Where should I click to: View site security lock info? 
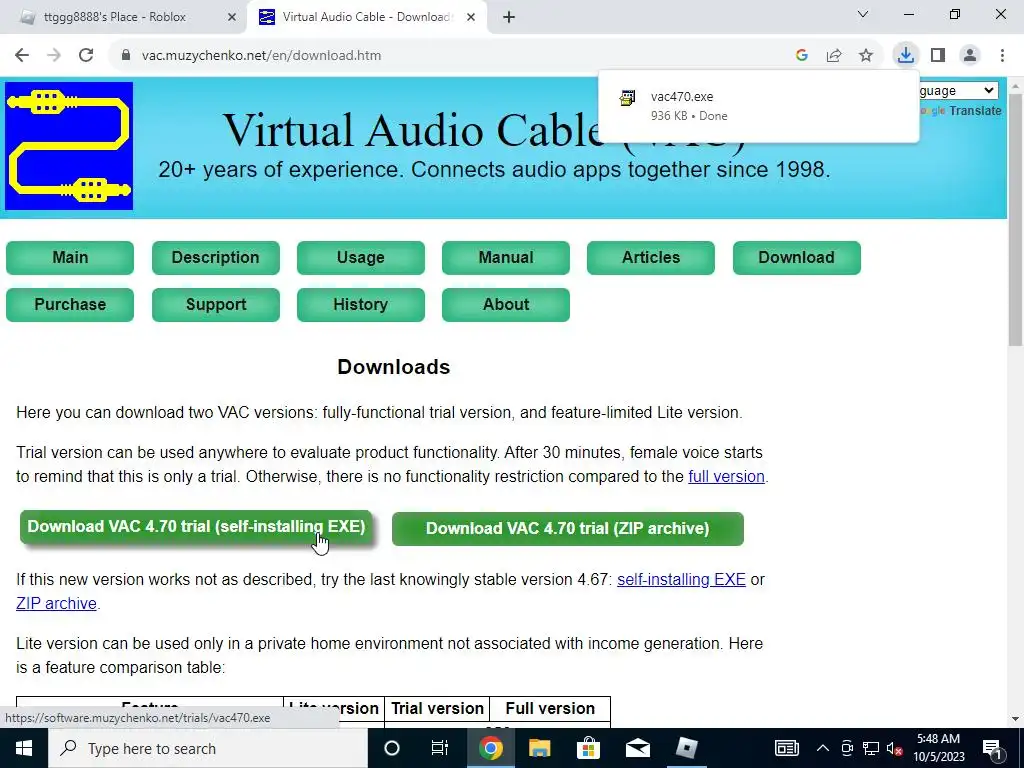126,56
